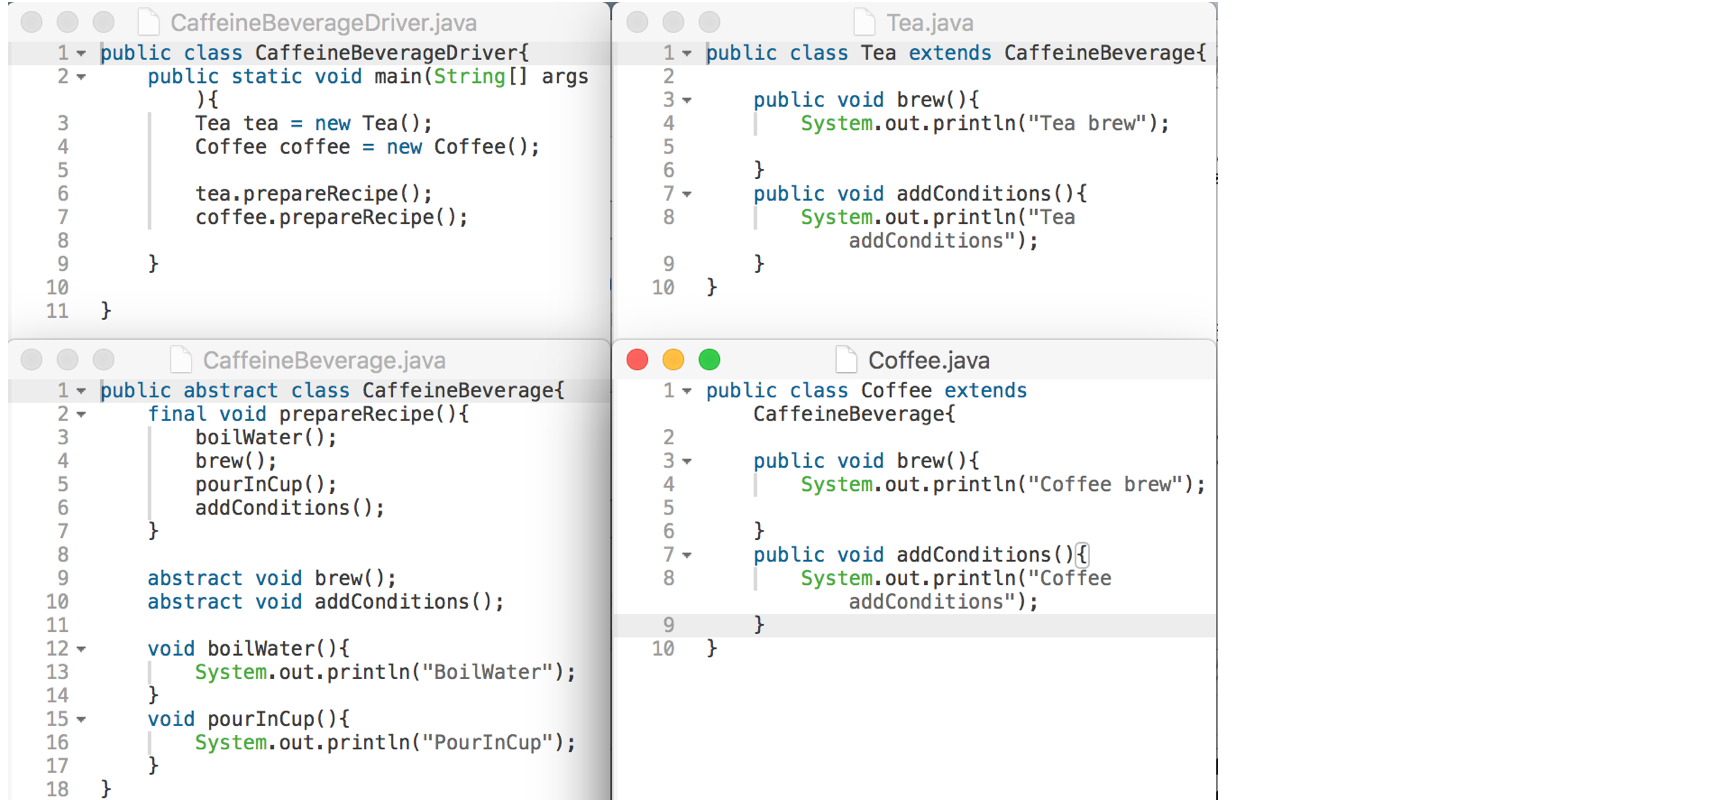Collapse the Coffee class declaration fold arrow
This screenshot has width=1730, height=800.
click(687, 391)
